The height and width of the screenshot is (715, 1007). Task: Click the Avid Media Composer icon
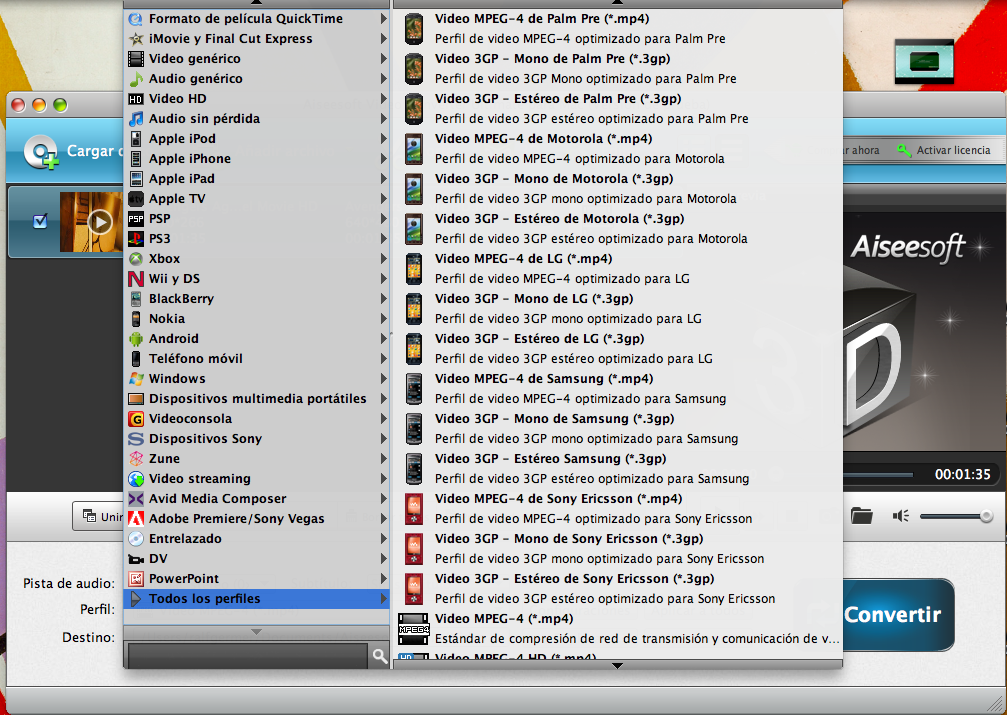pos(136,499)
